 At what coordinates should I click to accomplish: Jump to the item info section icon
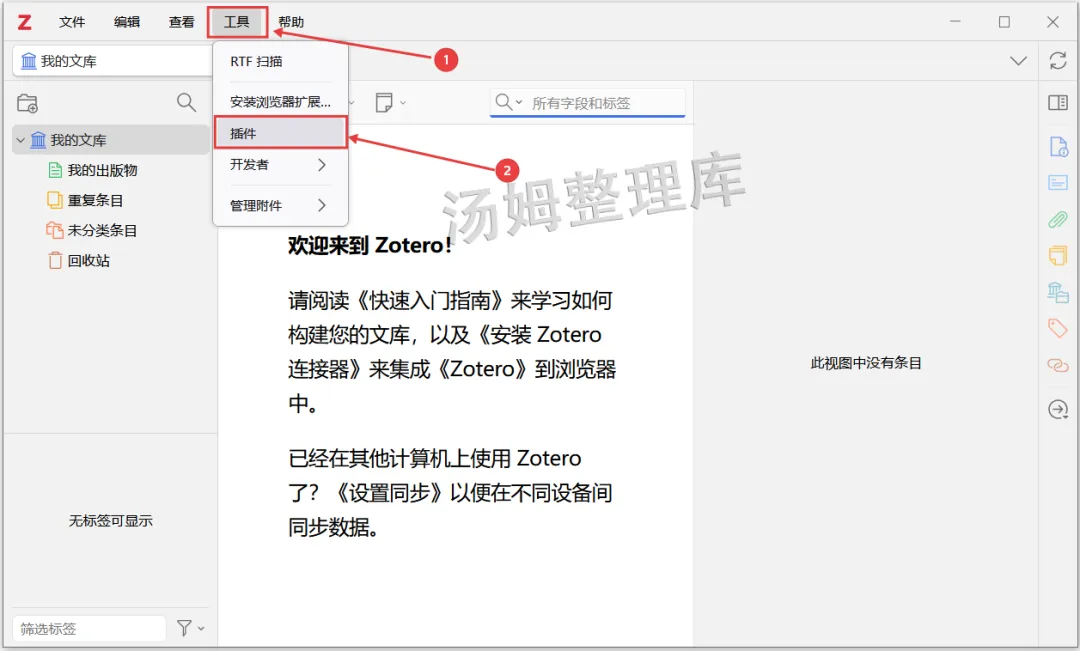point(1058,147)
